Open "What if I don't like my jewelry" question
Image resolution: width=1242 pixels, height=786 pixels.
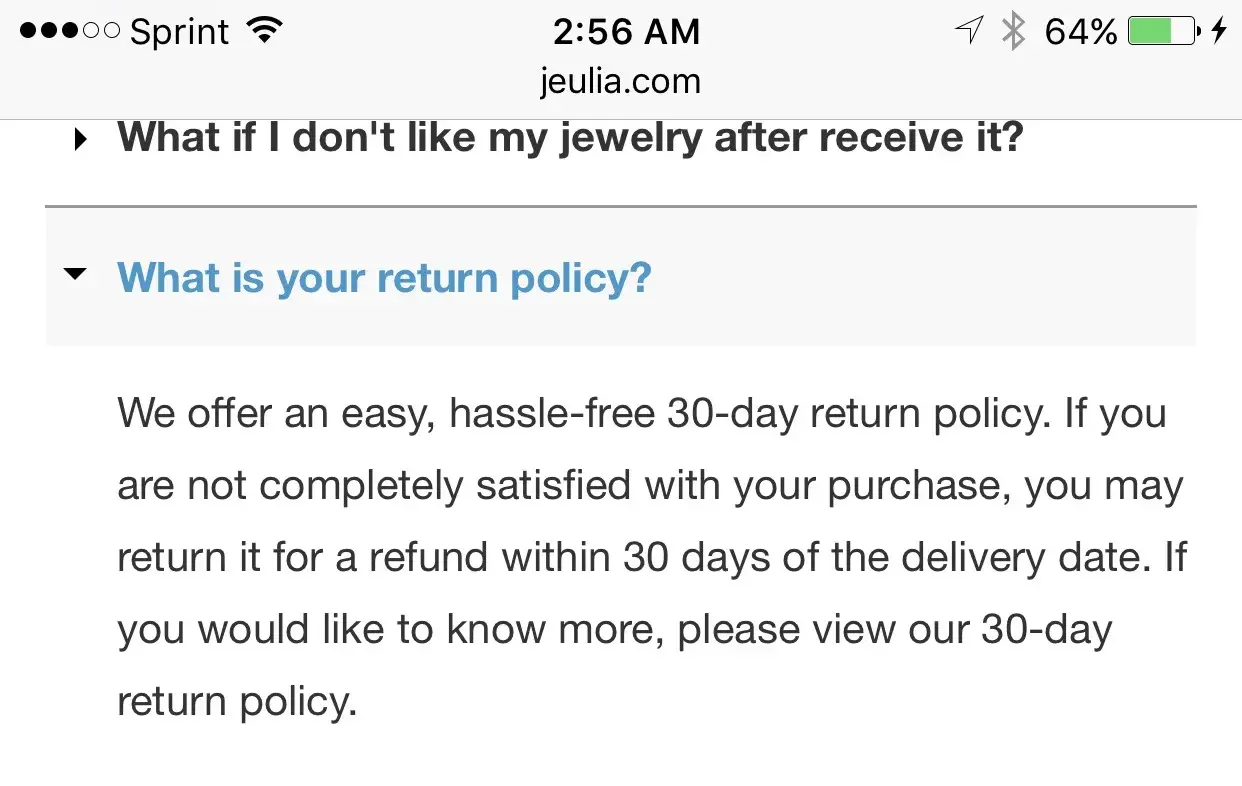570,137
